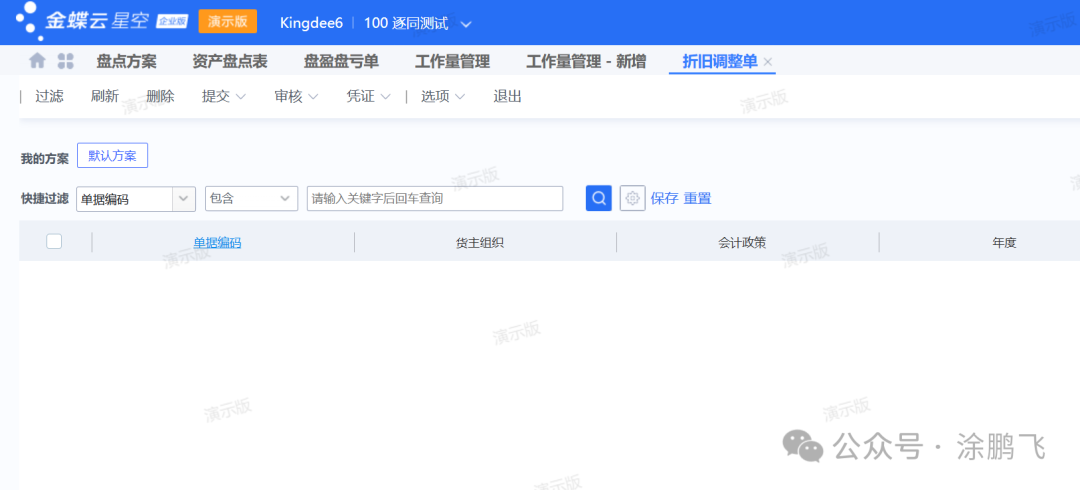Click the 默认方案 button
Screen dimensions: 1080x490
coord(112,156)
